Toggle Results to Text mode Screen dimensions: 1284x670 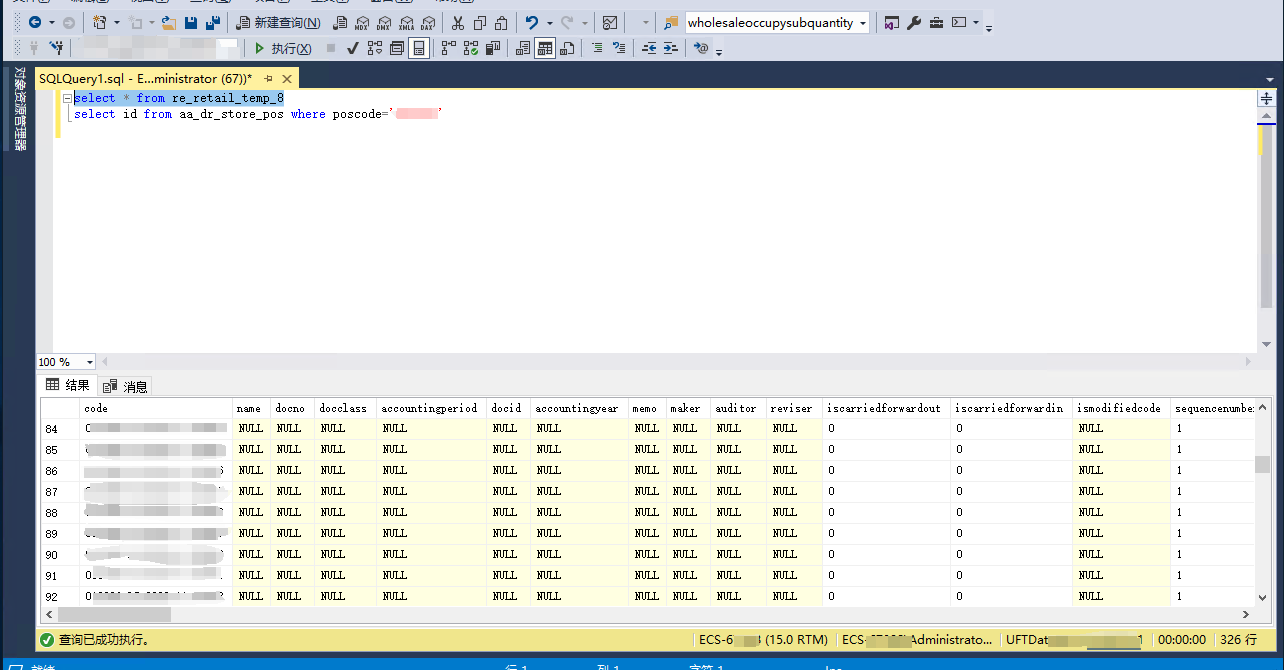tap(523, 48)
